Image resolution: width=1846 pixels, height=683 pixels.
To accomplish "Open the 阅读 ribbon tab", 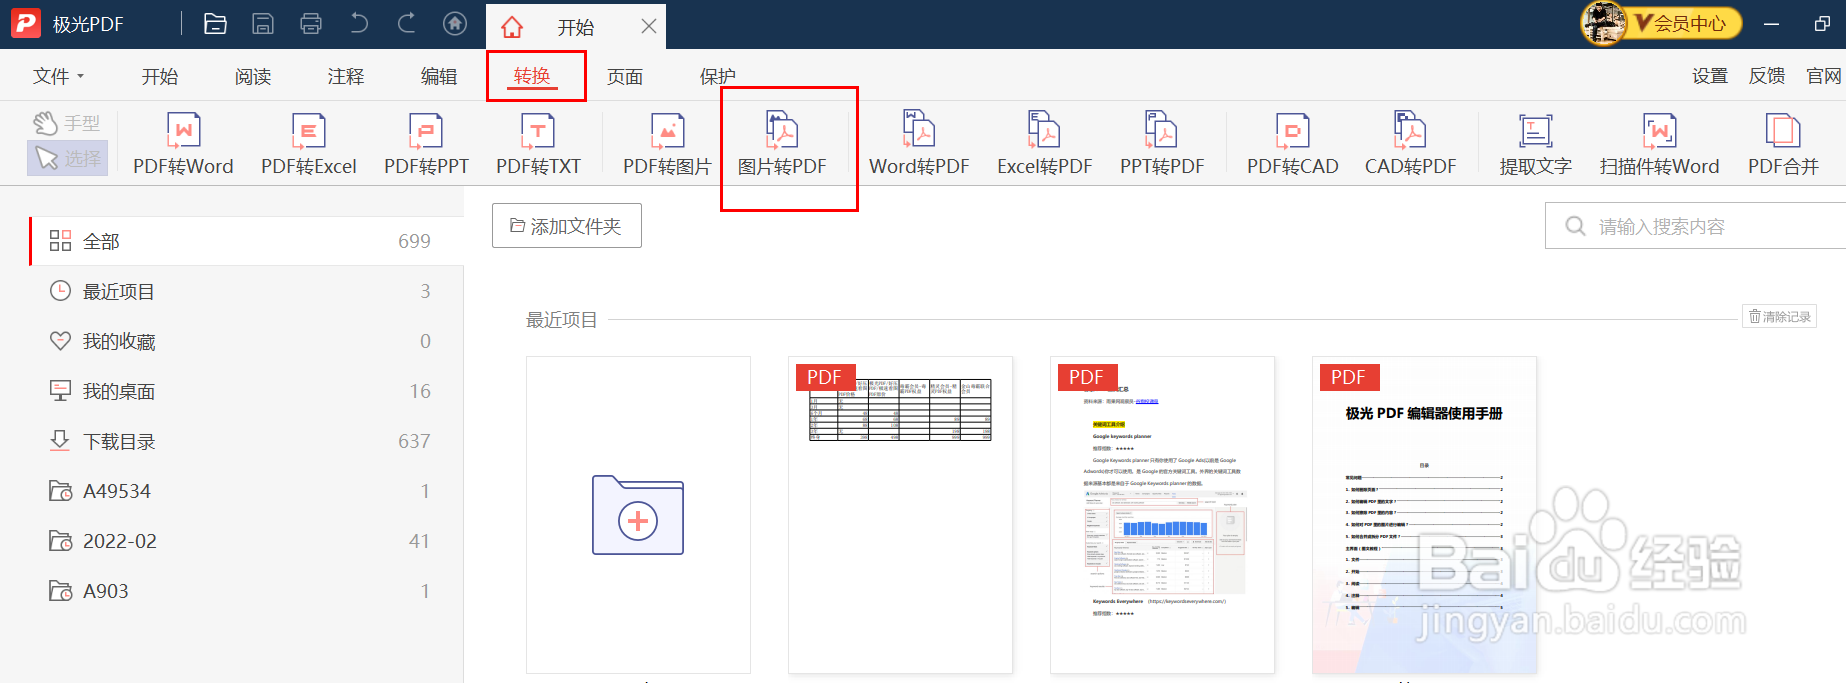I will pos(253,76).
